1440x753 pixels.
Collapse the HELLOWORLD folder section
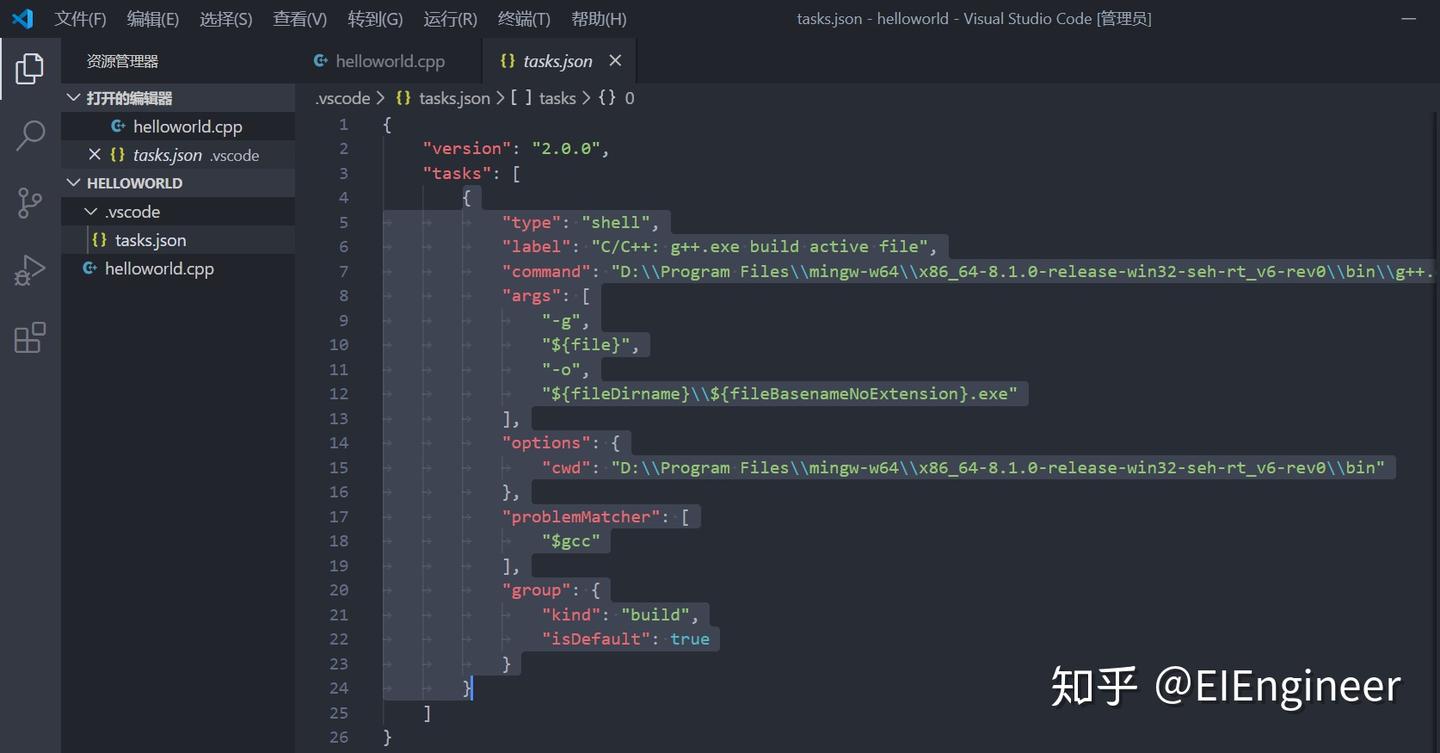73,183
